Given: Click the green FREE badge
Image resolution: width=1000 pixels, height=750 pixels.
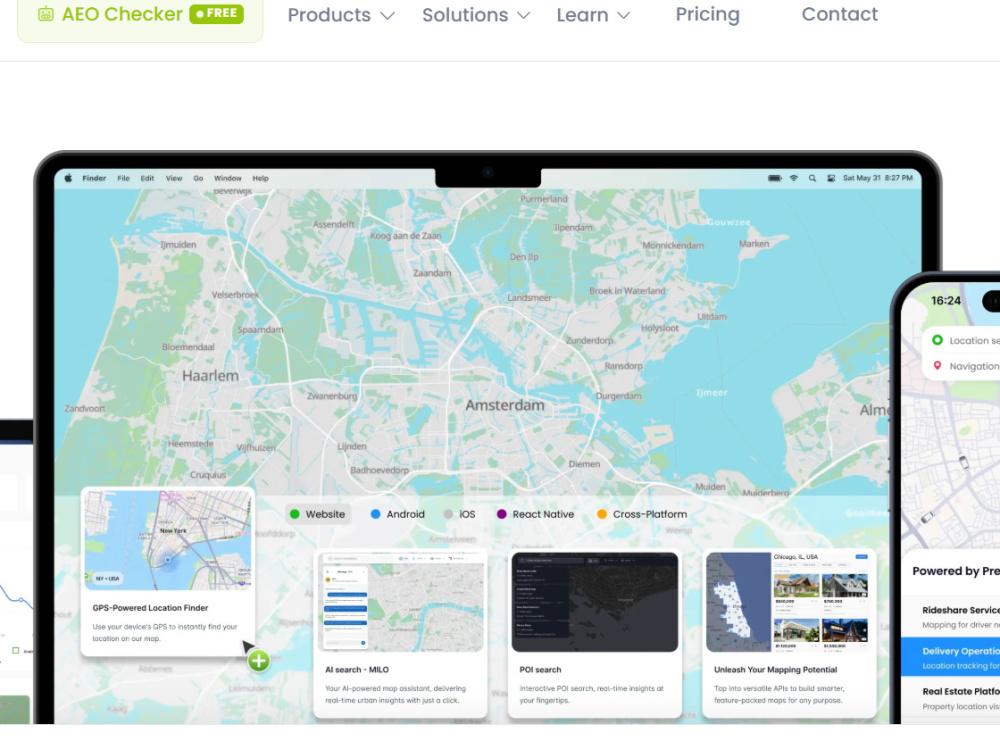Looking at the screenshot, I should [x=216, y=13].
